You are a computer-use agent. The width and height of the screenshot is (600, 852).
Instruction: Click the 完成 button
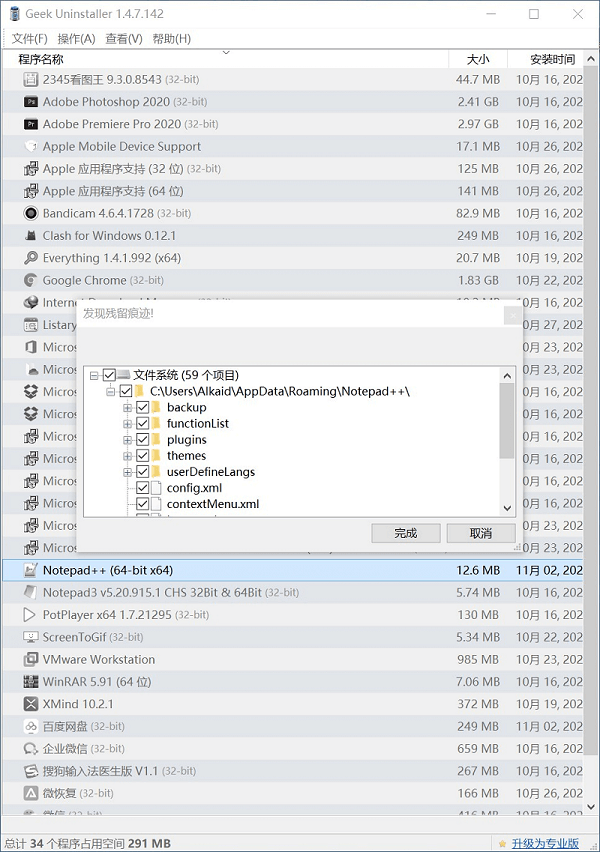[x=405, y=533]
